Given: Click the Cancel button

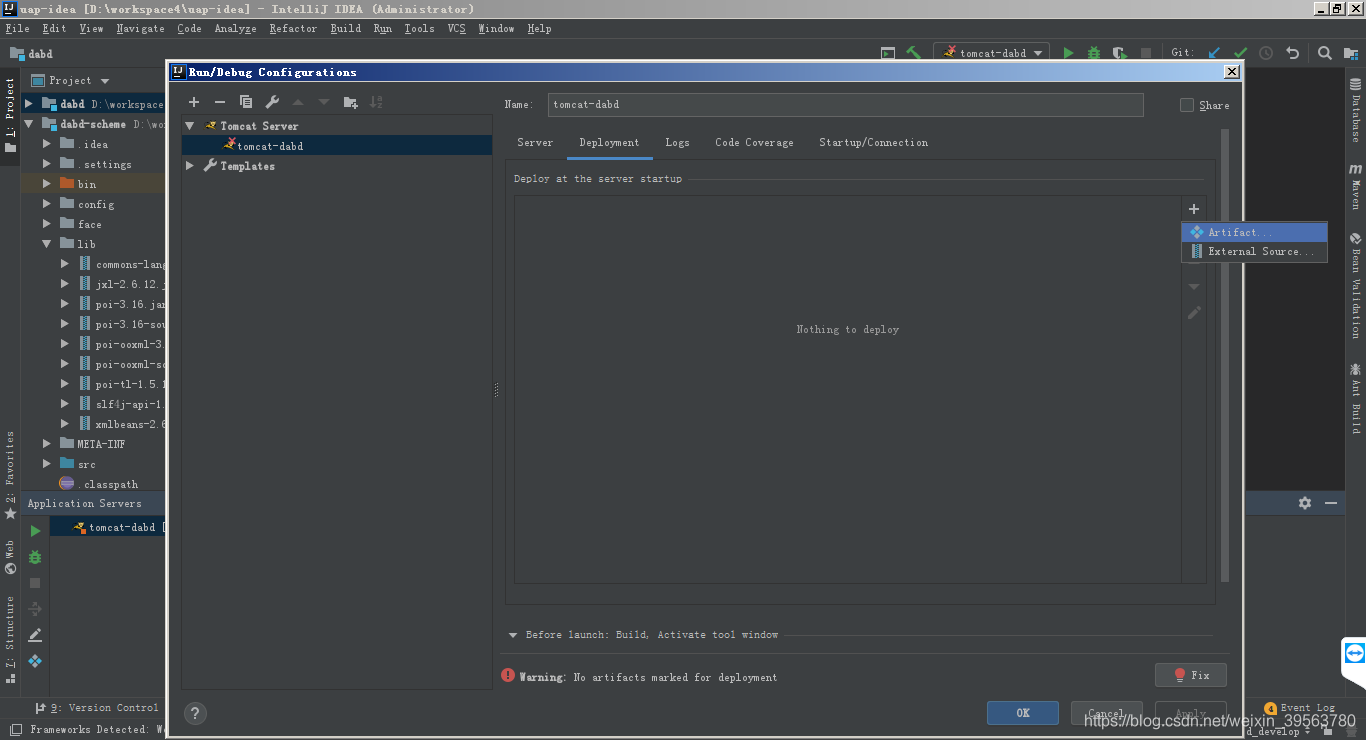Looking at the screenshot, I should [1106, 713].
